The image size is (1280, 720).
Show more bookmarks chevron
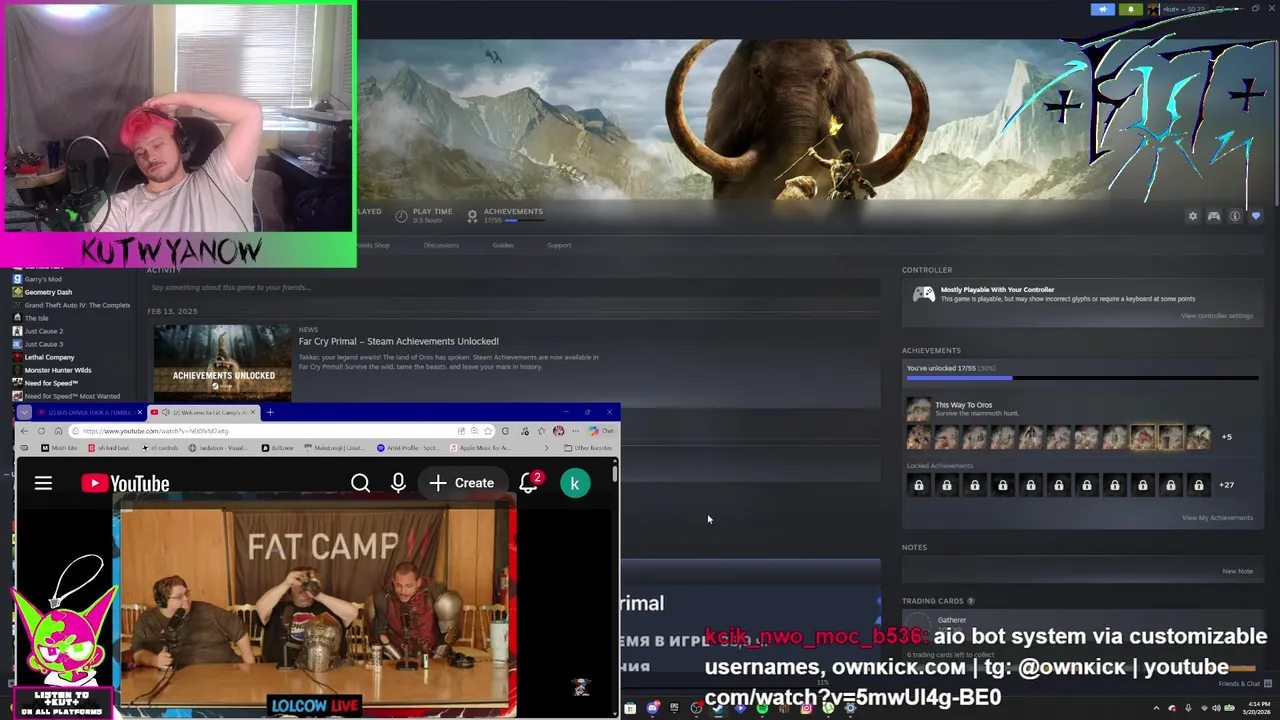tap(546, 448)
